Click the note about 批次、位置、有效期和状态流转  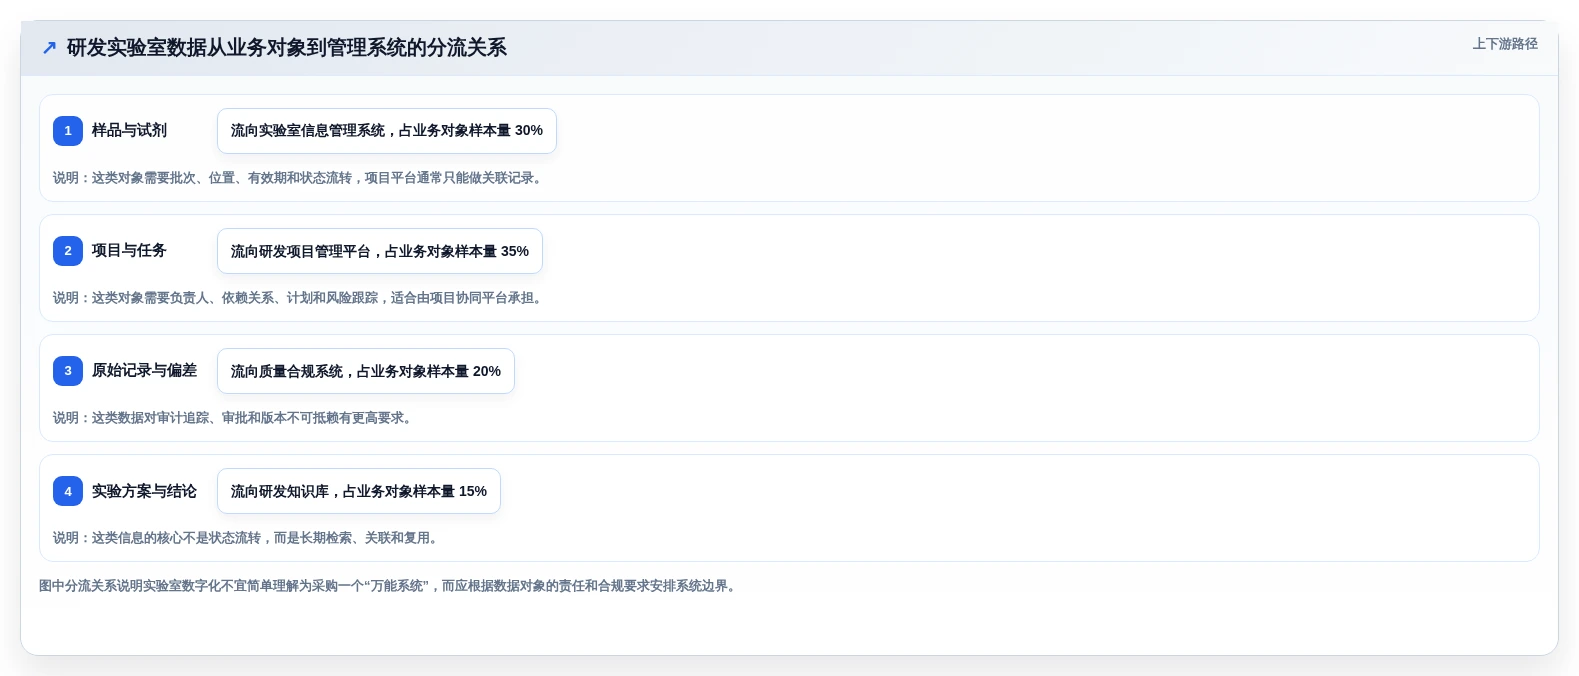[300, 178]
